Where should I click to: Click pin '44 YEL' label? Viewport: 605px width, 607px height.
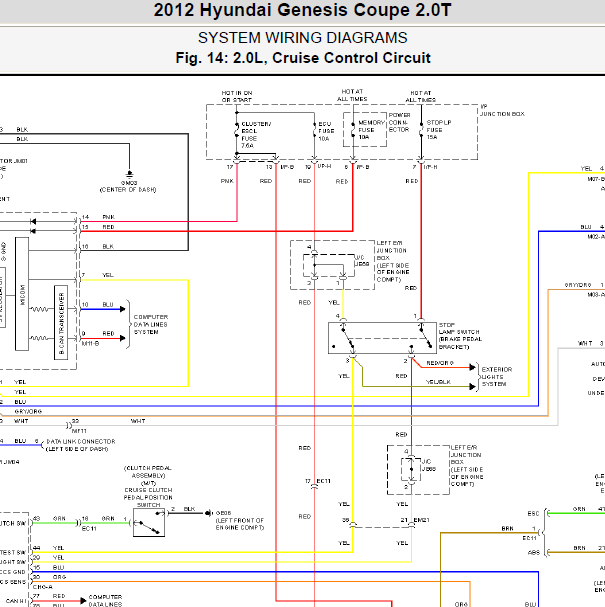click(x=48, y=548)
